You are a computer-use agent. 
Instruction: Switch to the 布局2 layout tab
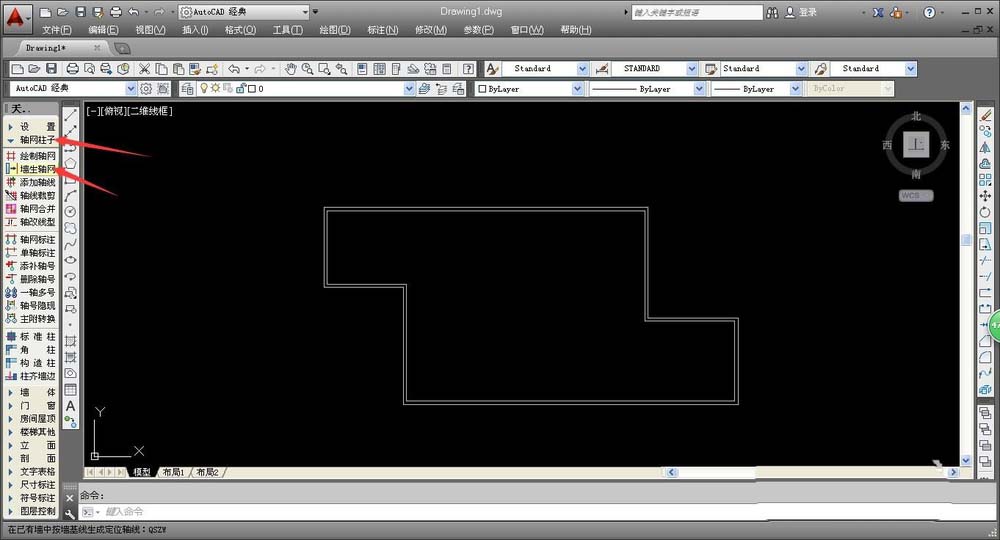[x=207, y=472]
